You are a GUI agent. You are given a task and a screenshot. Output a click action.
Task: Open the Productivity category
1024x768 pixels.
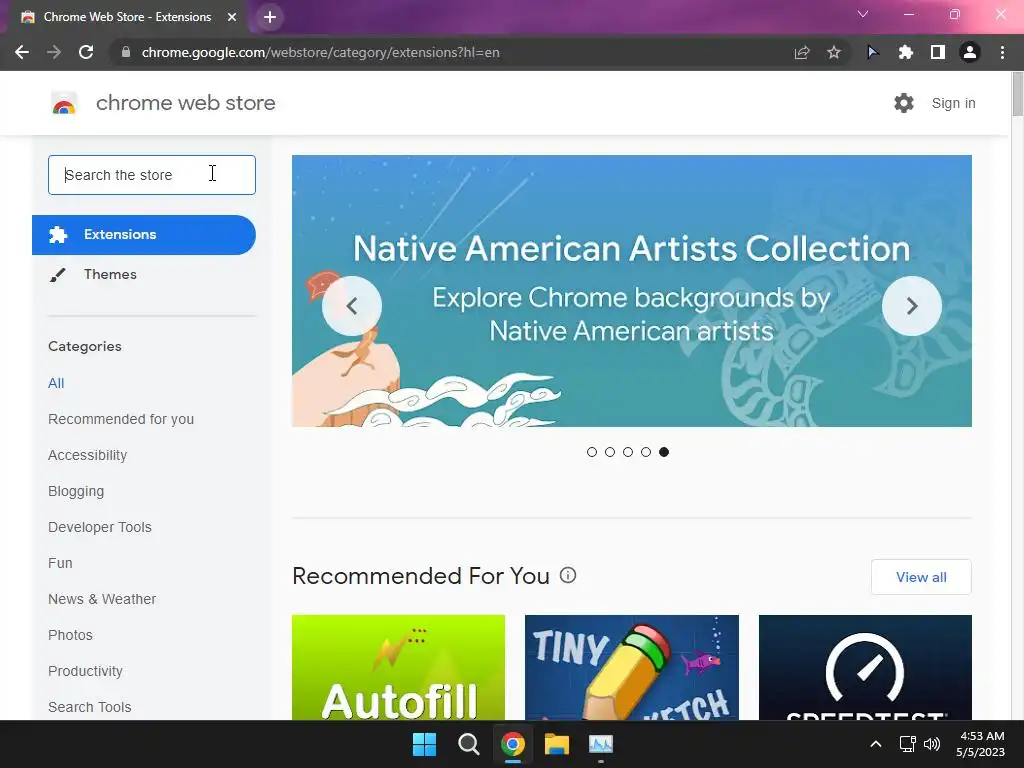[x=86, y=671]
